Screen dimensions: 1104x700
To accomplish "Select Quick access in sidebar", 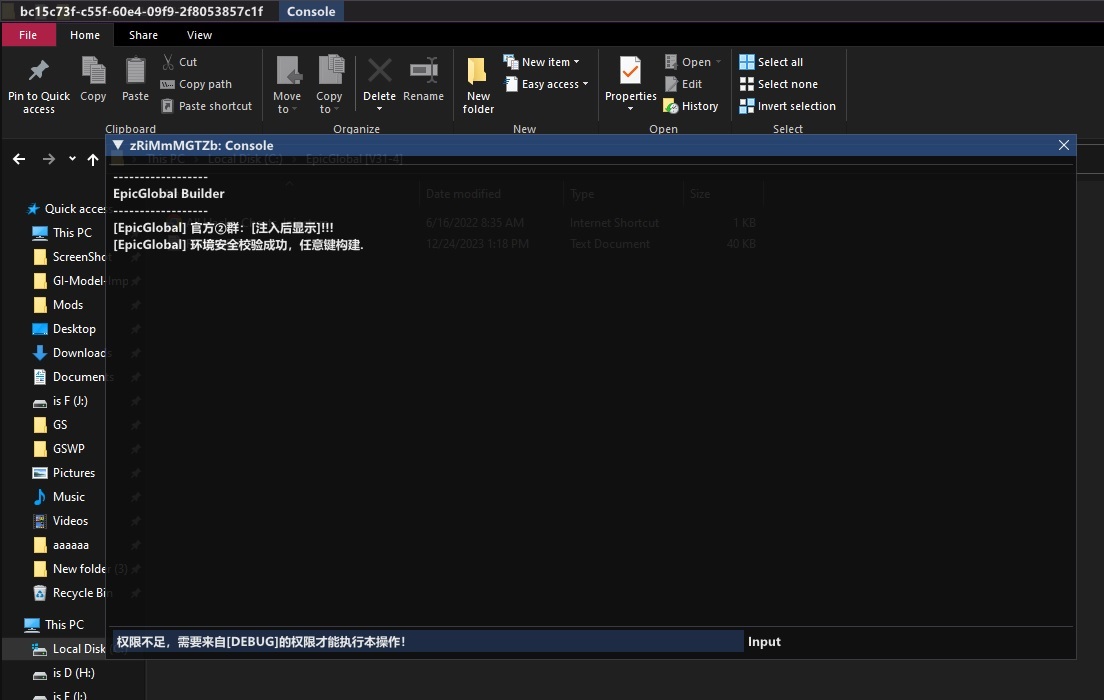I will [x=66, y=208].
